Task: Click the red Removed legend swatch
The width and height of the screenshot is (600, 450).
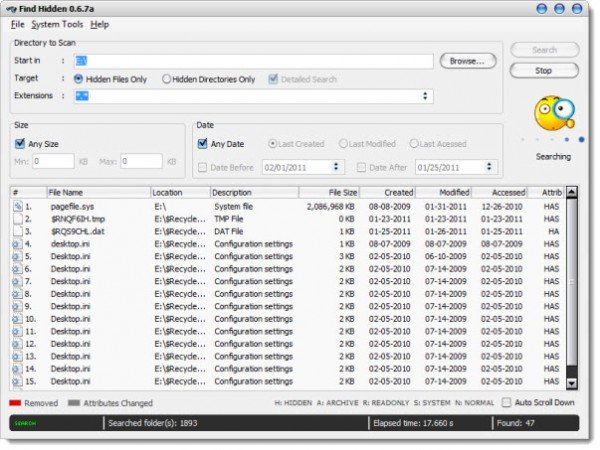Action: [15, 403]
